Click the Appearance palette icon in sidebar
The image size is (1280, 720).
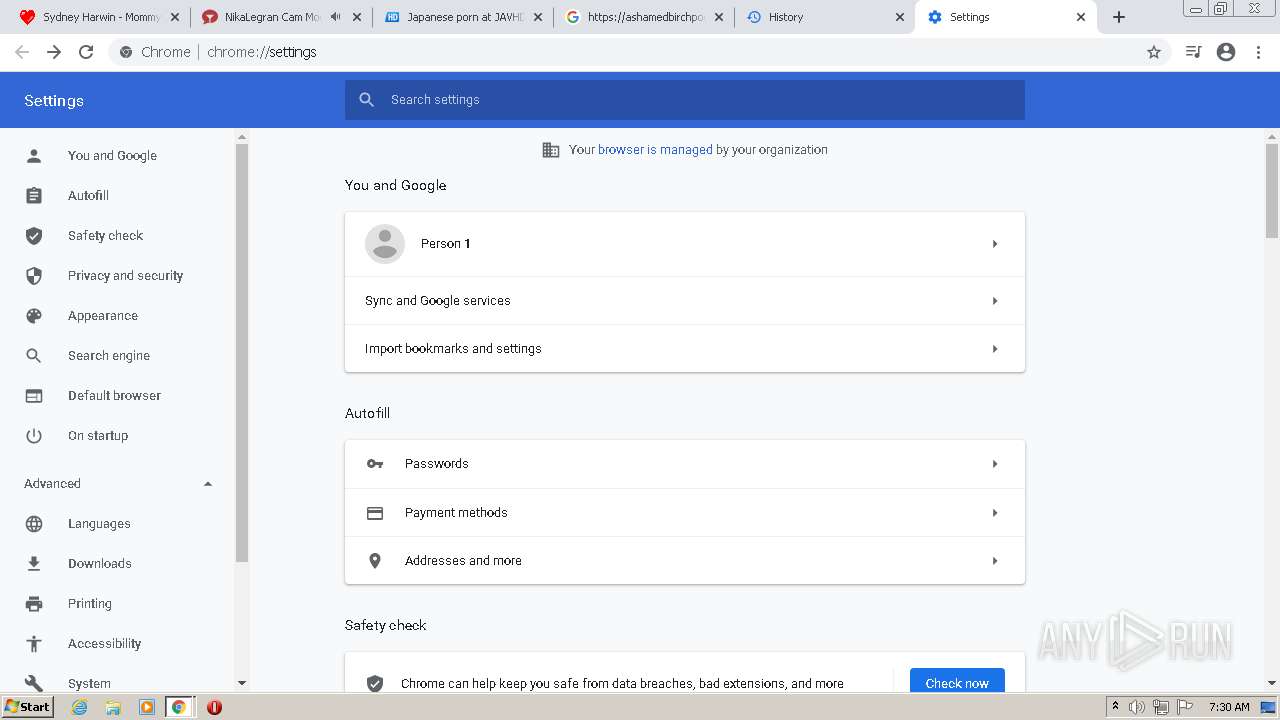[x=34, y=316]
